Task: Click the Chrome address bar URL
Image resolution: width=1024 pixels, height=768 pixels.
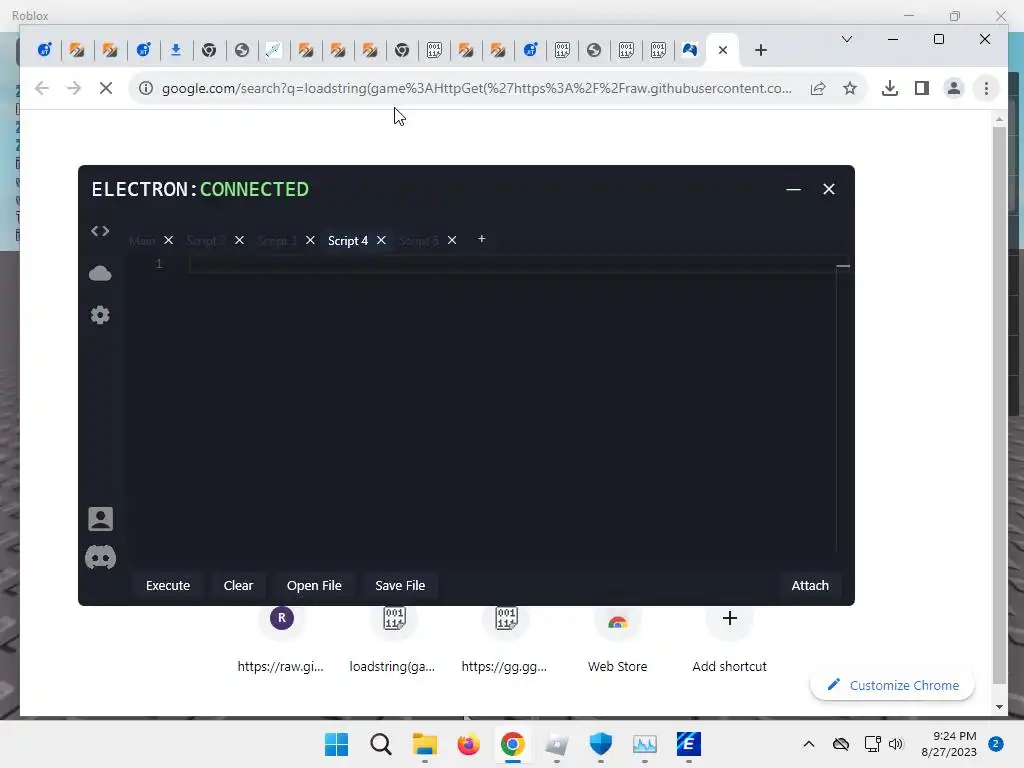Action: click(x=477, y=88)
